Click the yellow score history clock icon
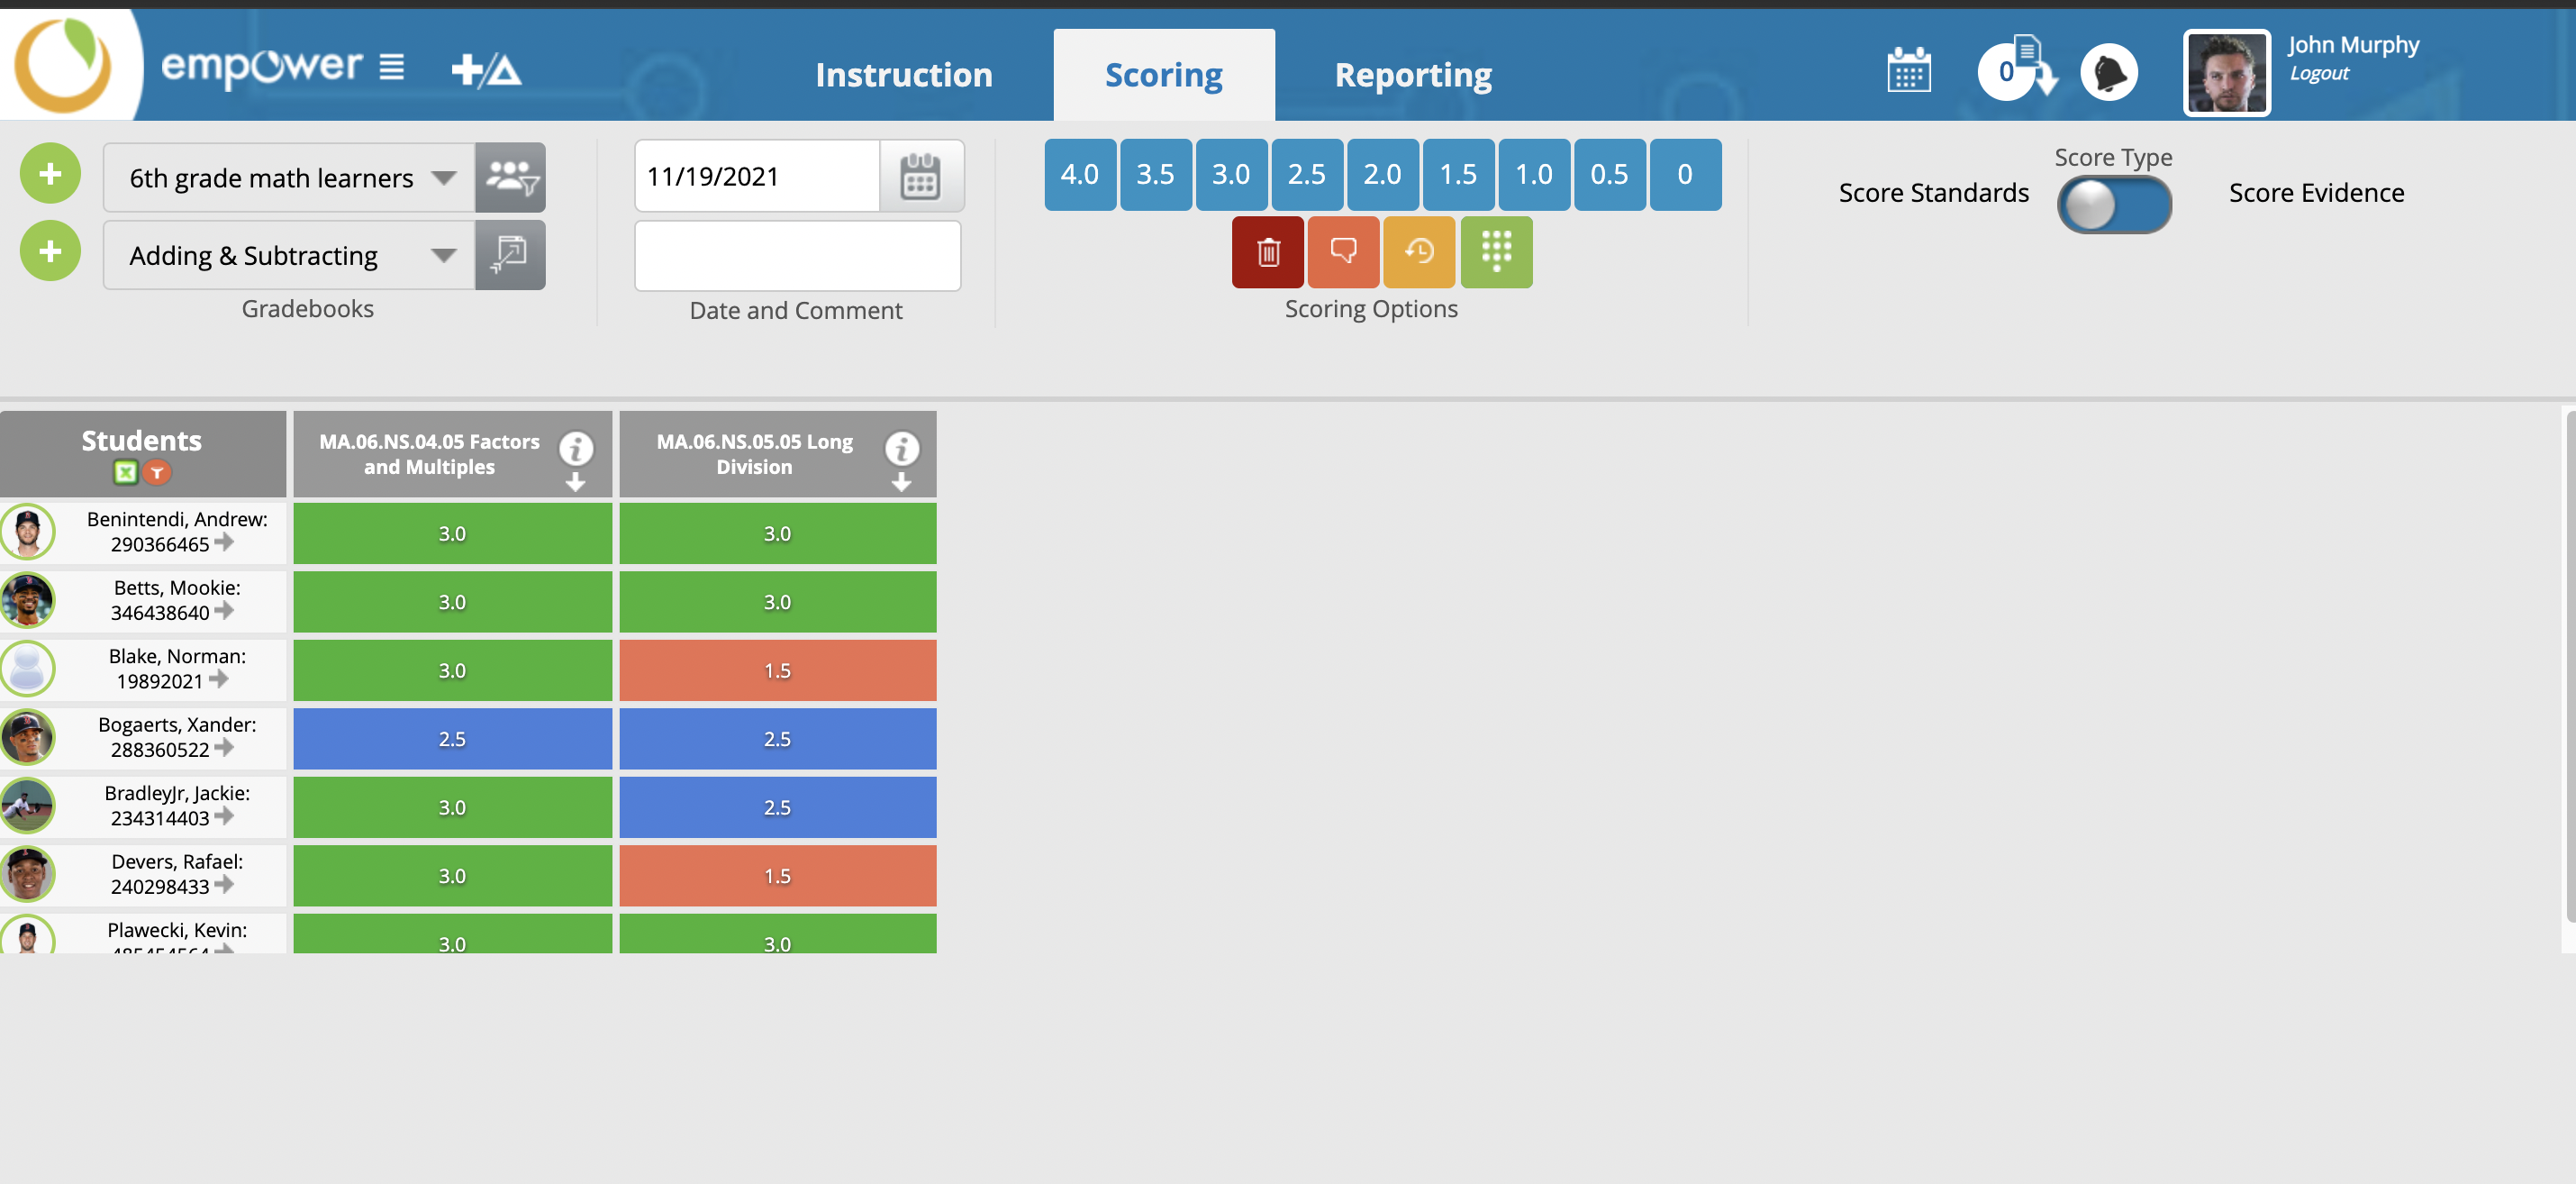The image size is (2576, 1184). pos(1418,252)
